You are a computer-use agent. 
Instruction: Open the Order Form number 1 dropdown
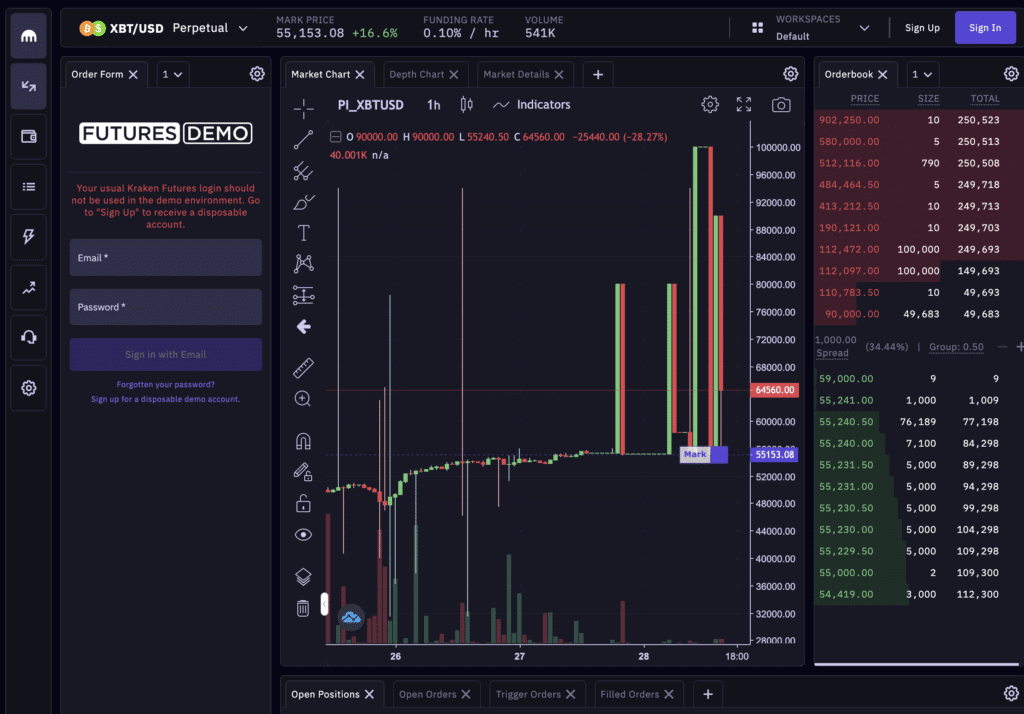click(x=172, y=74)
